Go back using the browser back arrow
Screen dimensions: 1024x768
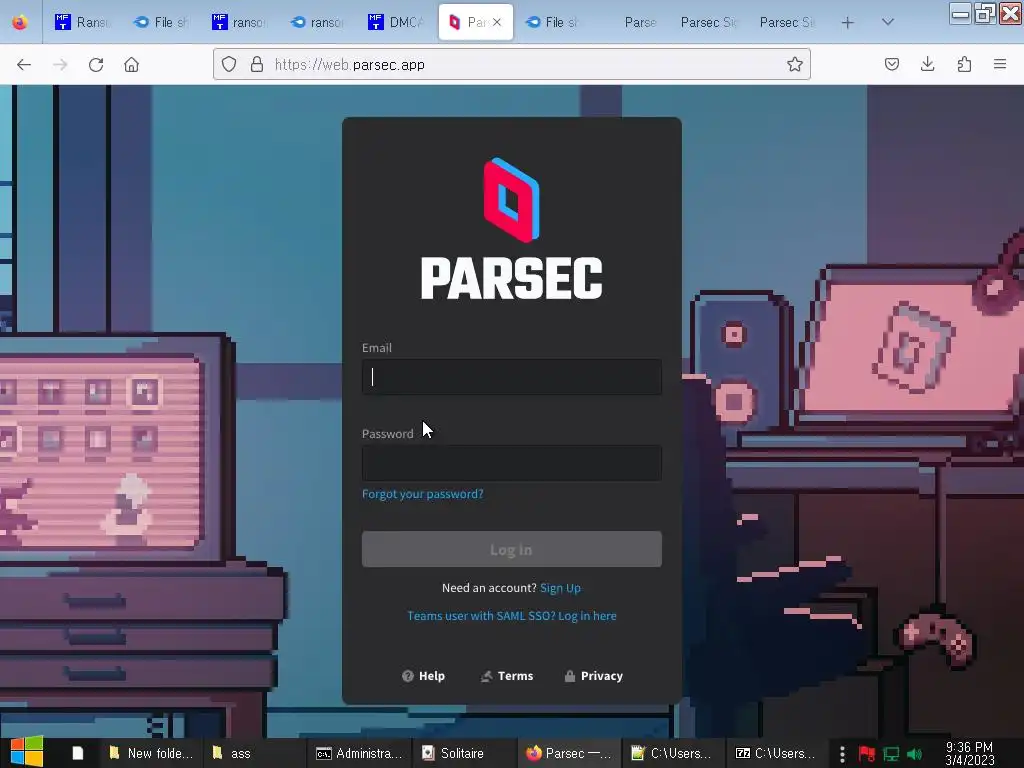click(x=24, y=65)
